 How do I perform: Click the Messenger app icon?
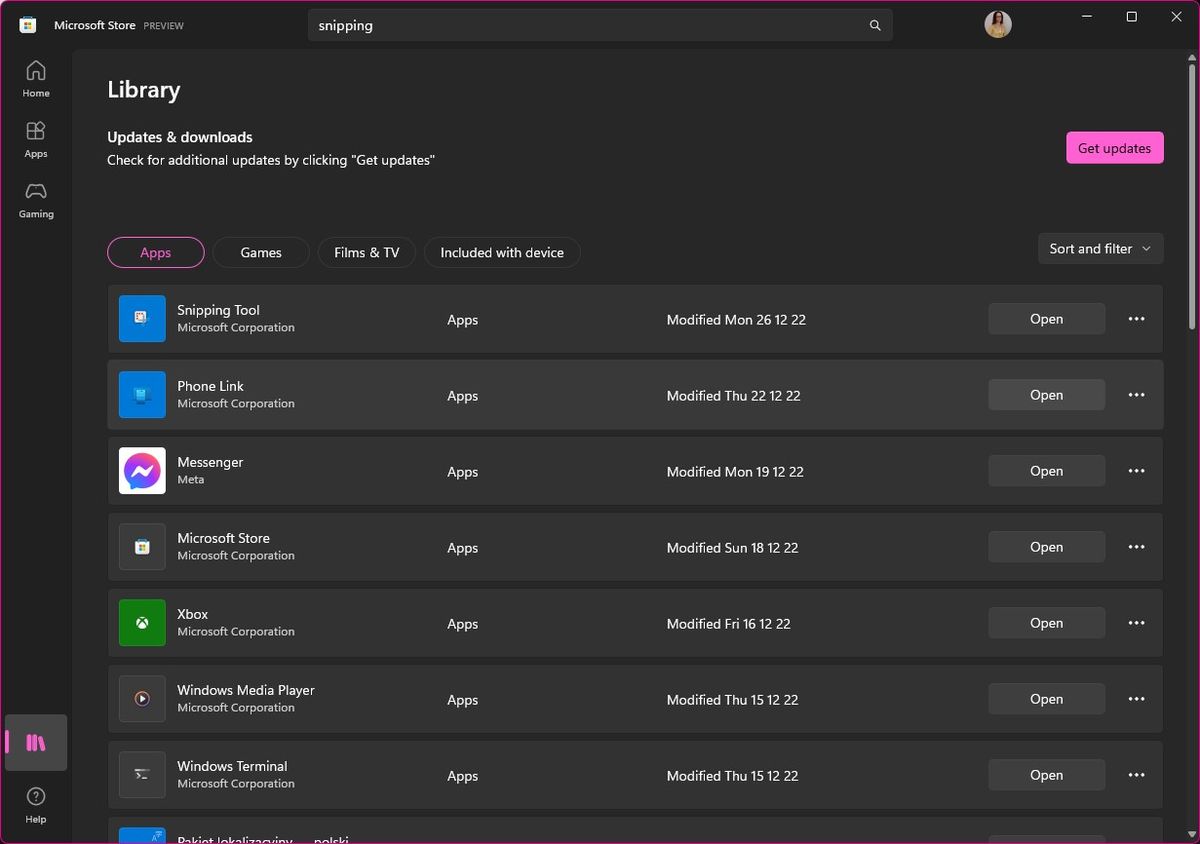tap(141, 470)
